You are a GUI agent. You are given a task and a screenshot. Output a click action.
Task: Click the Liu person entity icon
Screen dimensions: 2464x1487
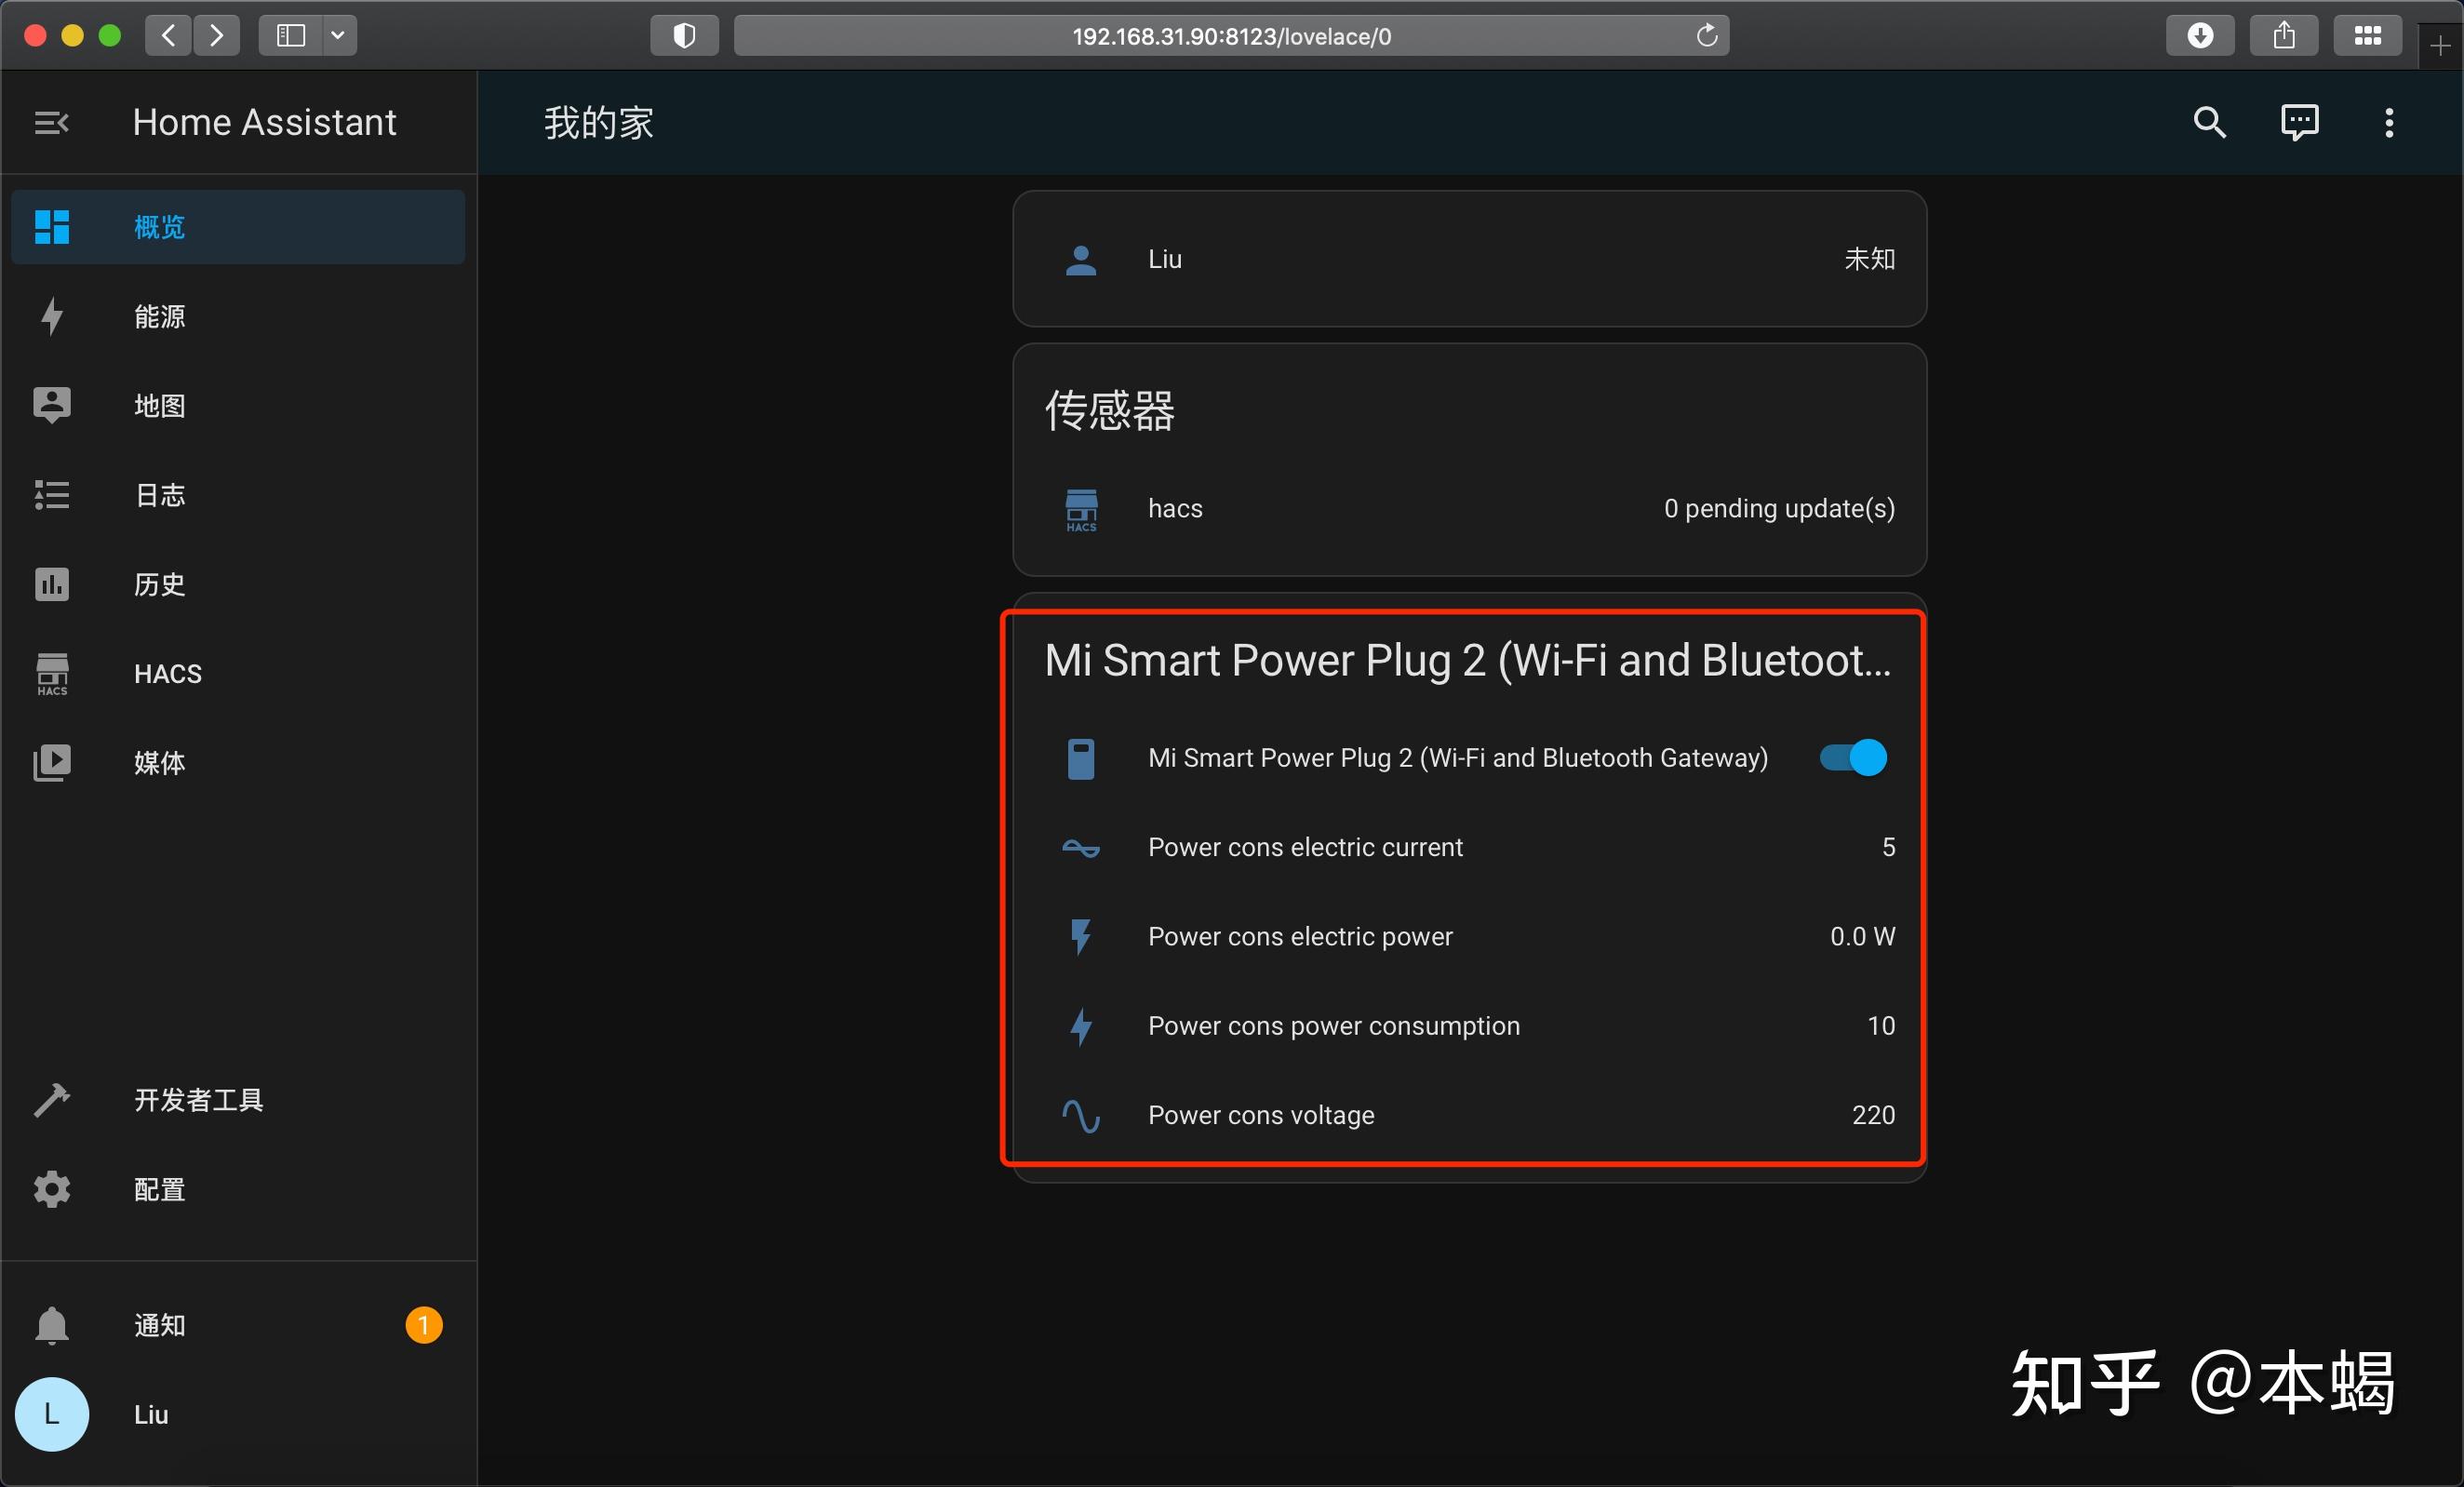pyautogui.click(x=1081, y=260)
